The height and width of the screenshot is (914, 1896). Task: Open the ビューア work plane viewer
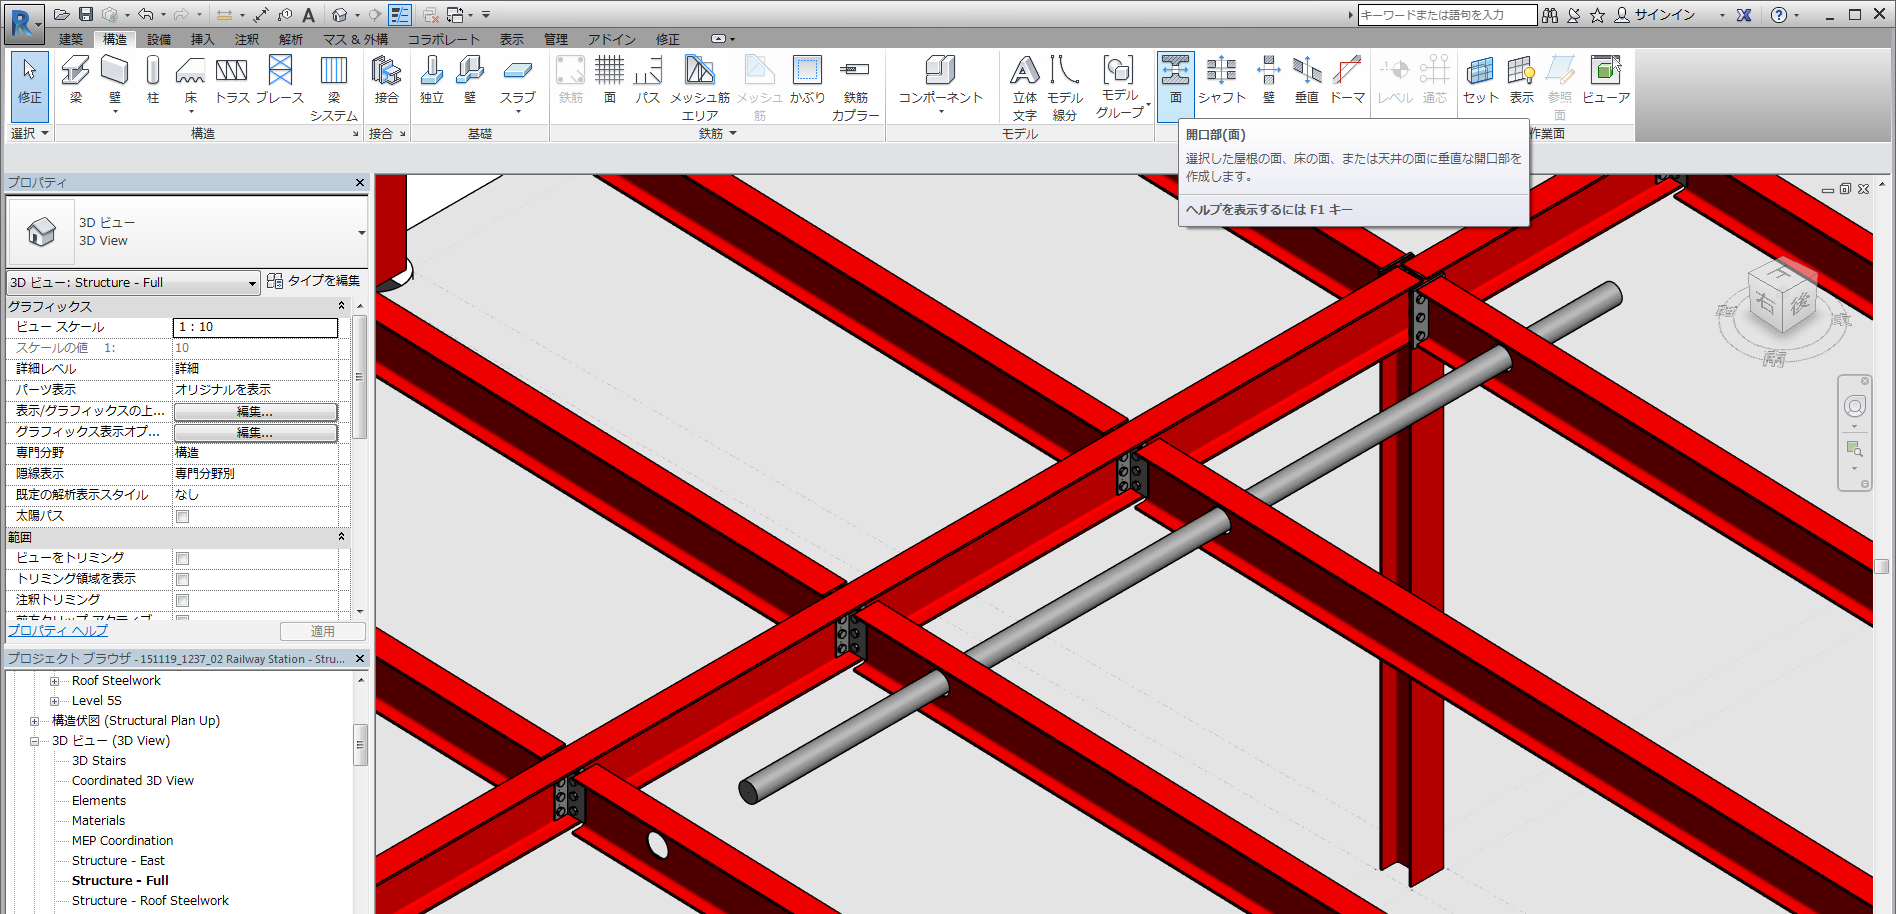tap(1606, 80)
